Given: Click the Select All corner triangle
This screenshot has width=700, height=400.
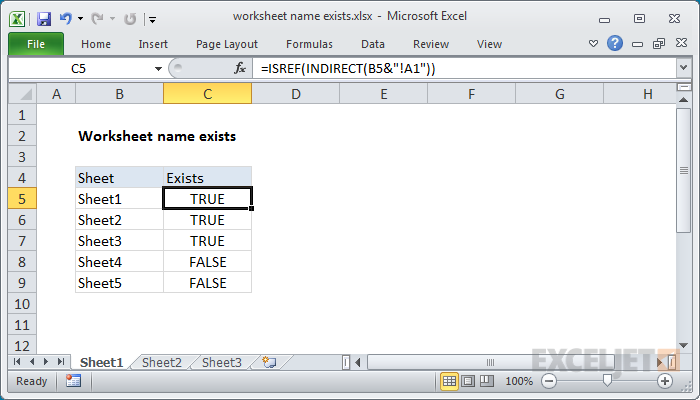Looking at the screenshot, I should coord(23,94).
